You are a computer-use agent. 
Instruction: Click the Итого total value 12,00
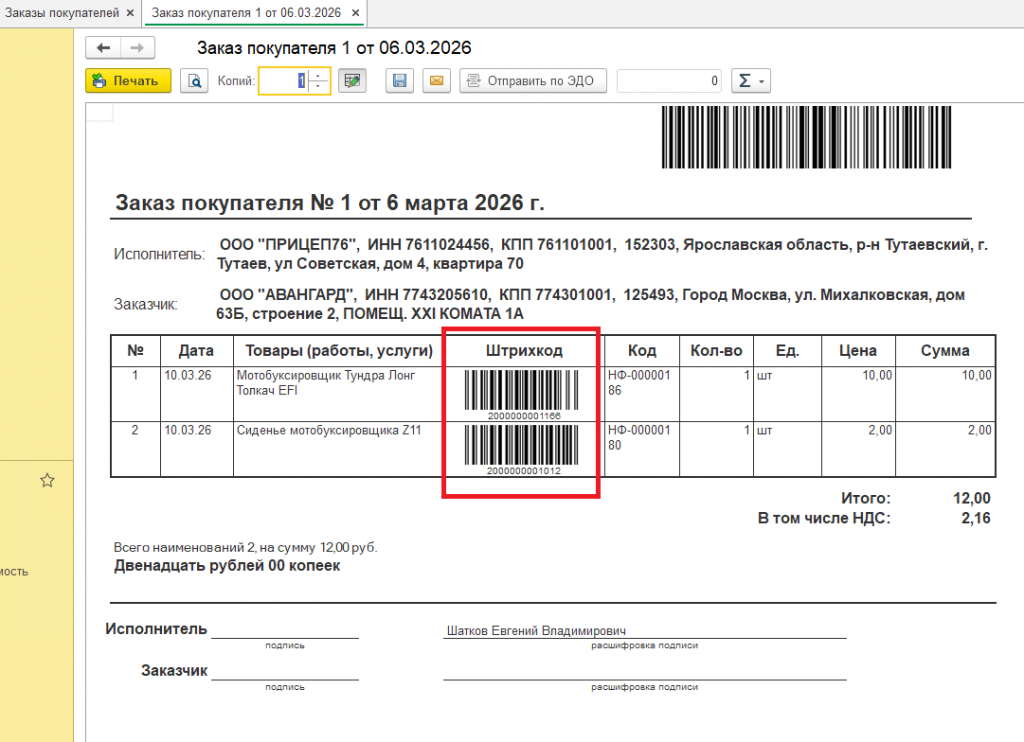(972, 498)
